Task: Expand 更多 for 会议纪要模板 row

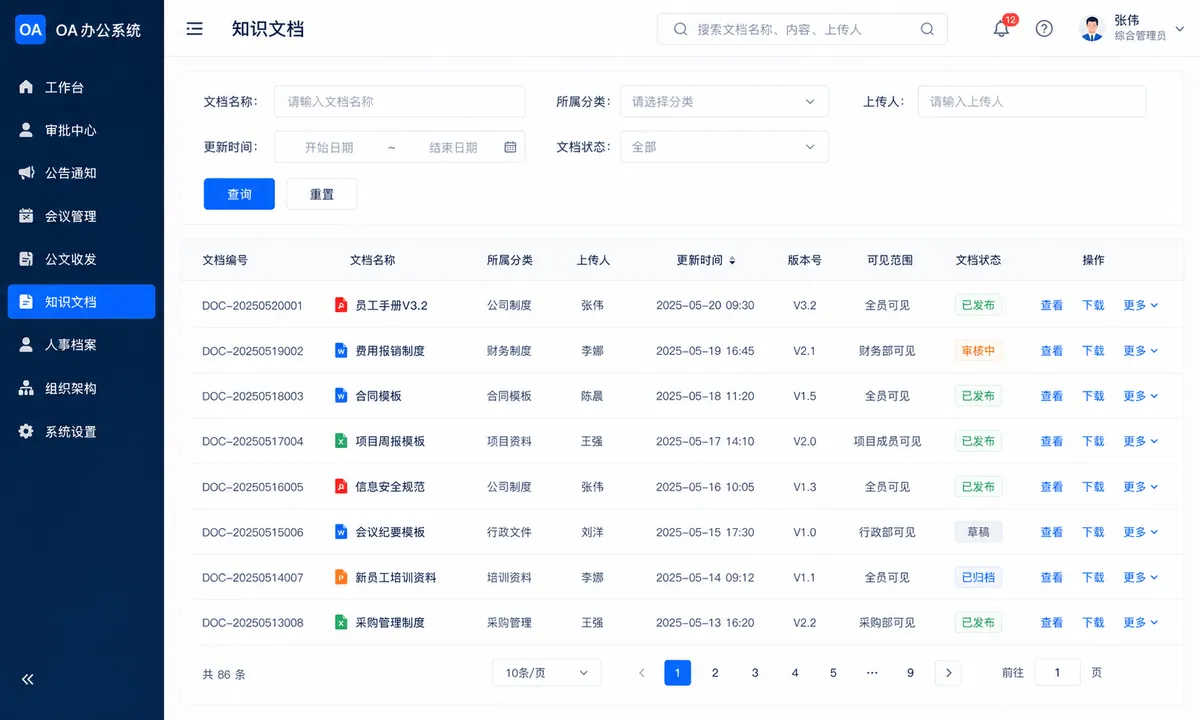Action: click(x=1141, y=532)
